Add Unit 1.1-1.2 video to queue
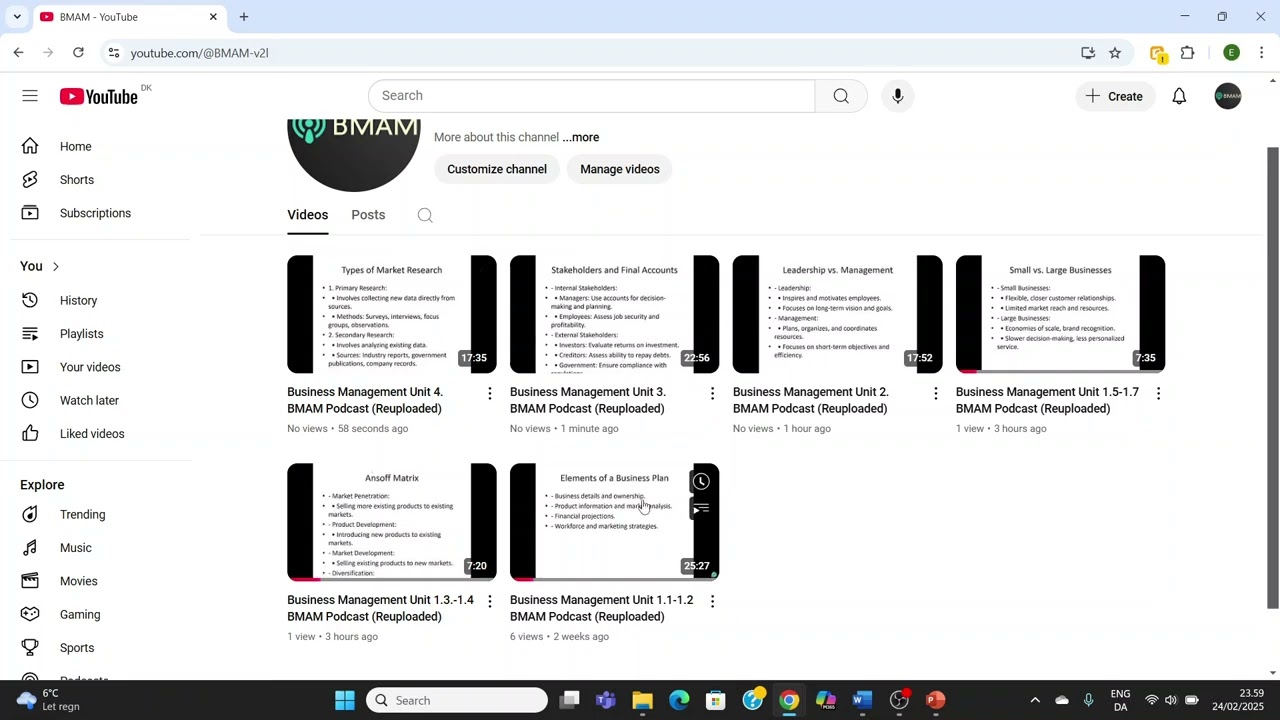Screen dimensions: 1280x720 pyautogui.click(x=701, y=510)
